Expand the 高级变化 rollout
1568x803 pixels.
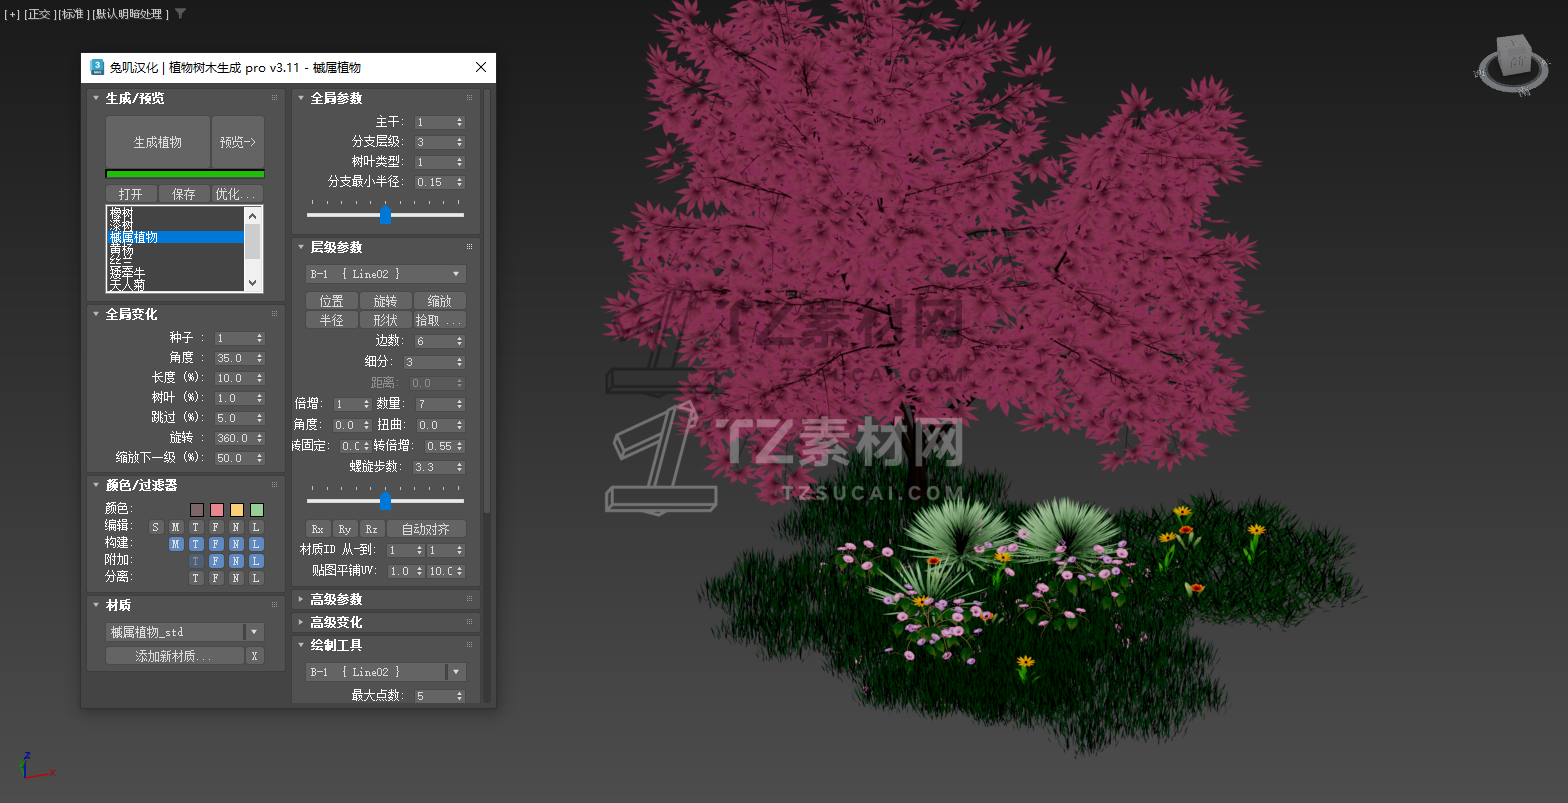[x=301, y=622]
